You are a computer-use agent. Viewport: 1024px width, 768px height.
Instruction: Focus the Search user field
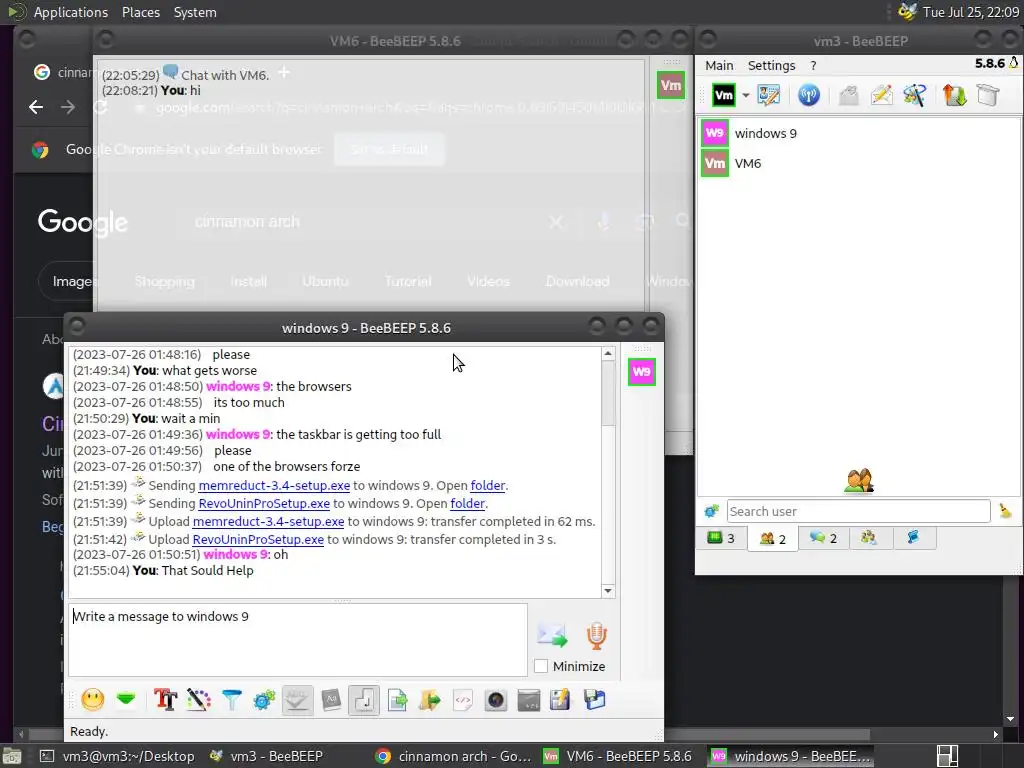[858, 511]
